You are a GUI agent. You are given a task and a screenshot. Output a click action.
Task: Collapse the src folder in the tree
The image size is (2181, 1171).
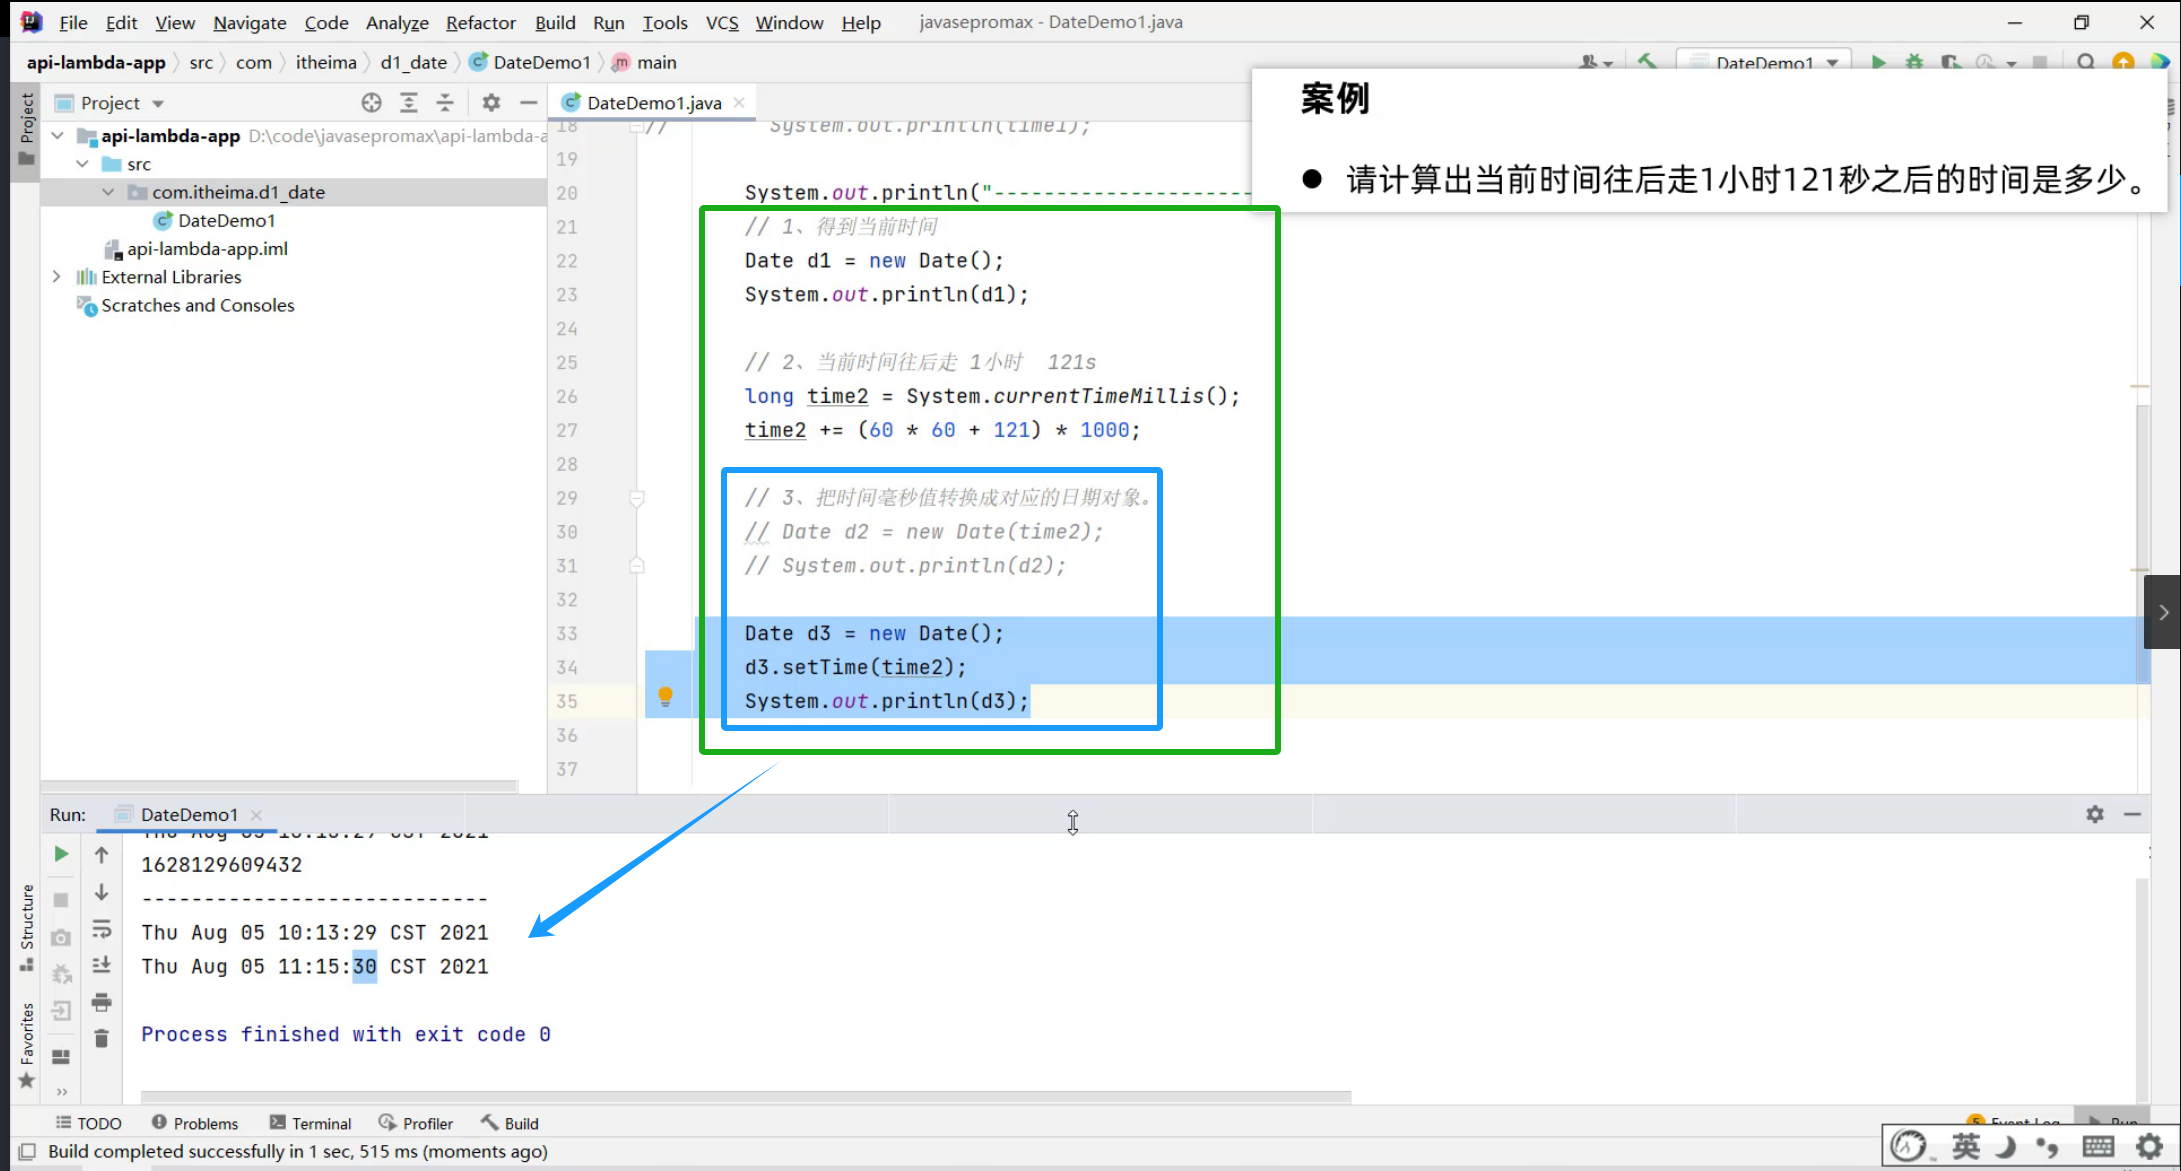83,164
